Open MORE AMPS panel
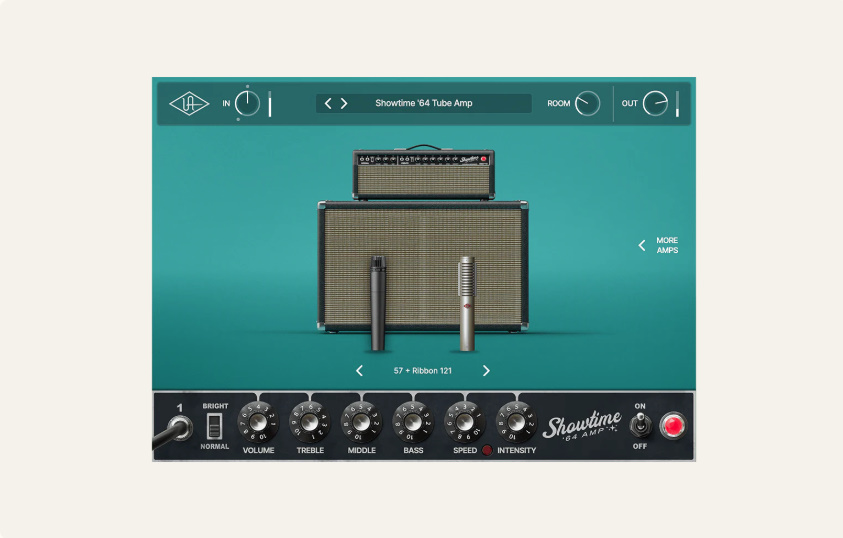 click(x=660, y=245)
